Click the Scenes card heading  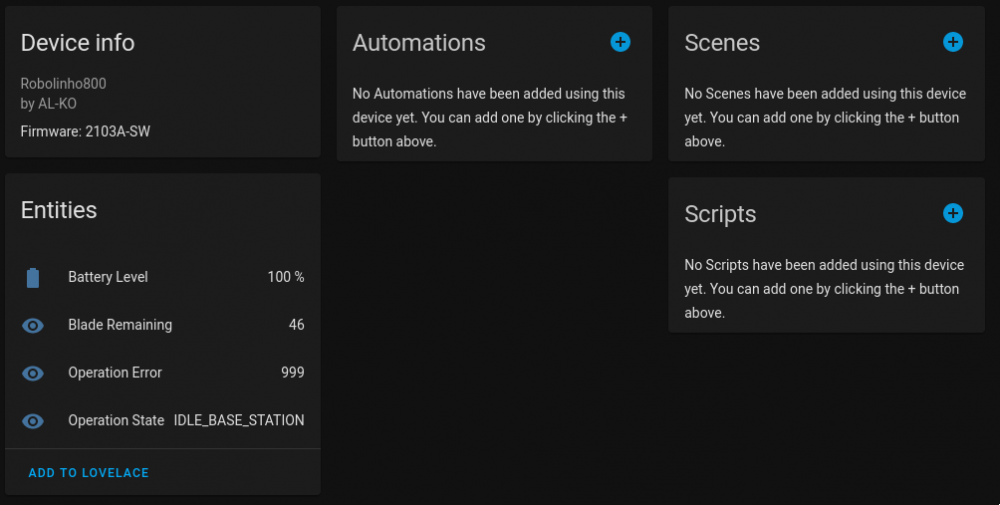722,43
